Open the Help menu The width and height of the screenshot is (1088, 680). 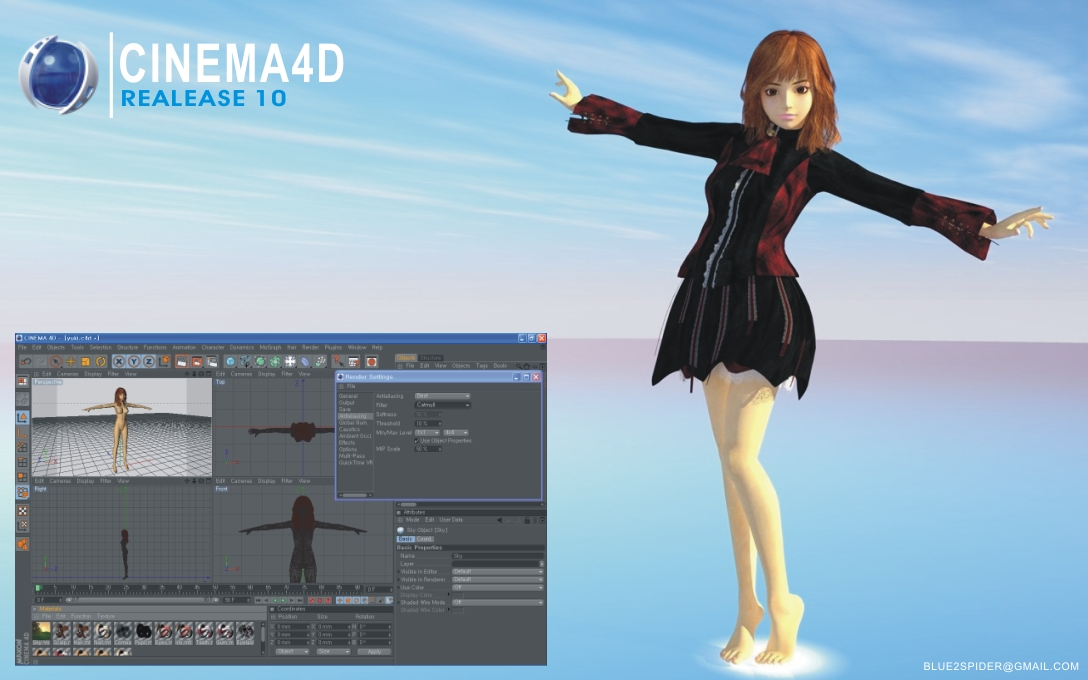pos(377,348)
